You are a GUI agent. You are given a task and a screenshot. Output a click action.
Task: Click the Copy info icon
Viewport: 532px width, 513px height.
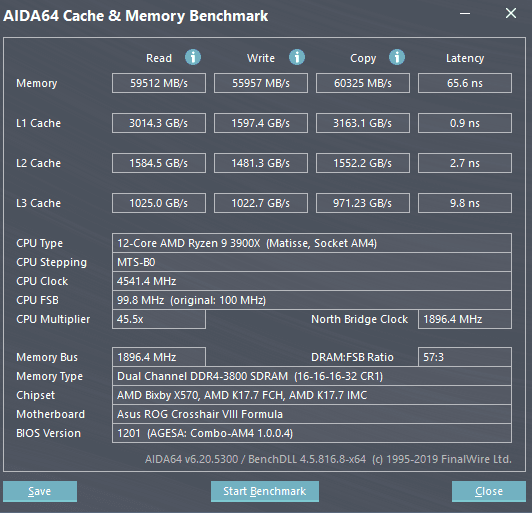[397, 57]
